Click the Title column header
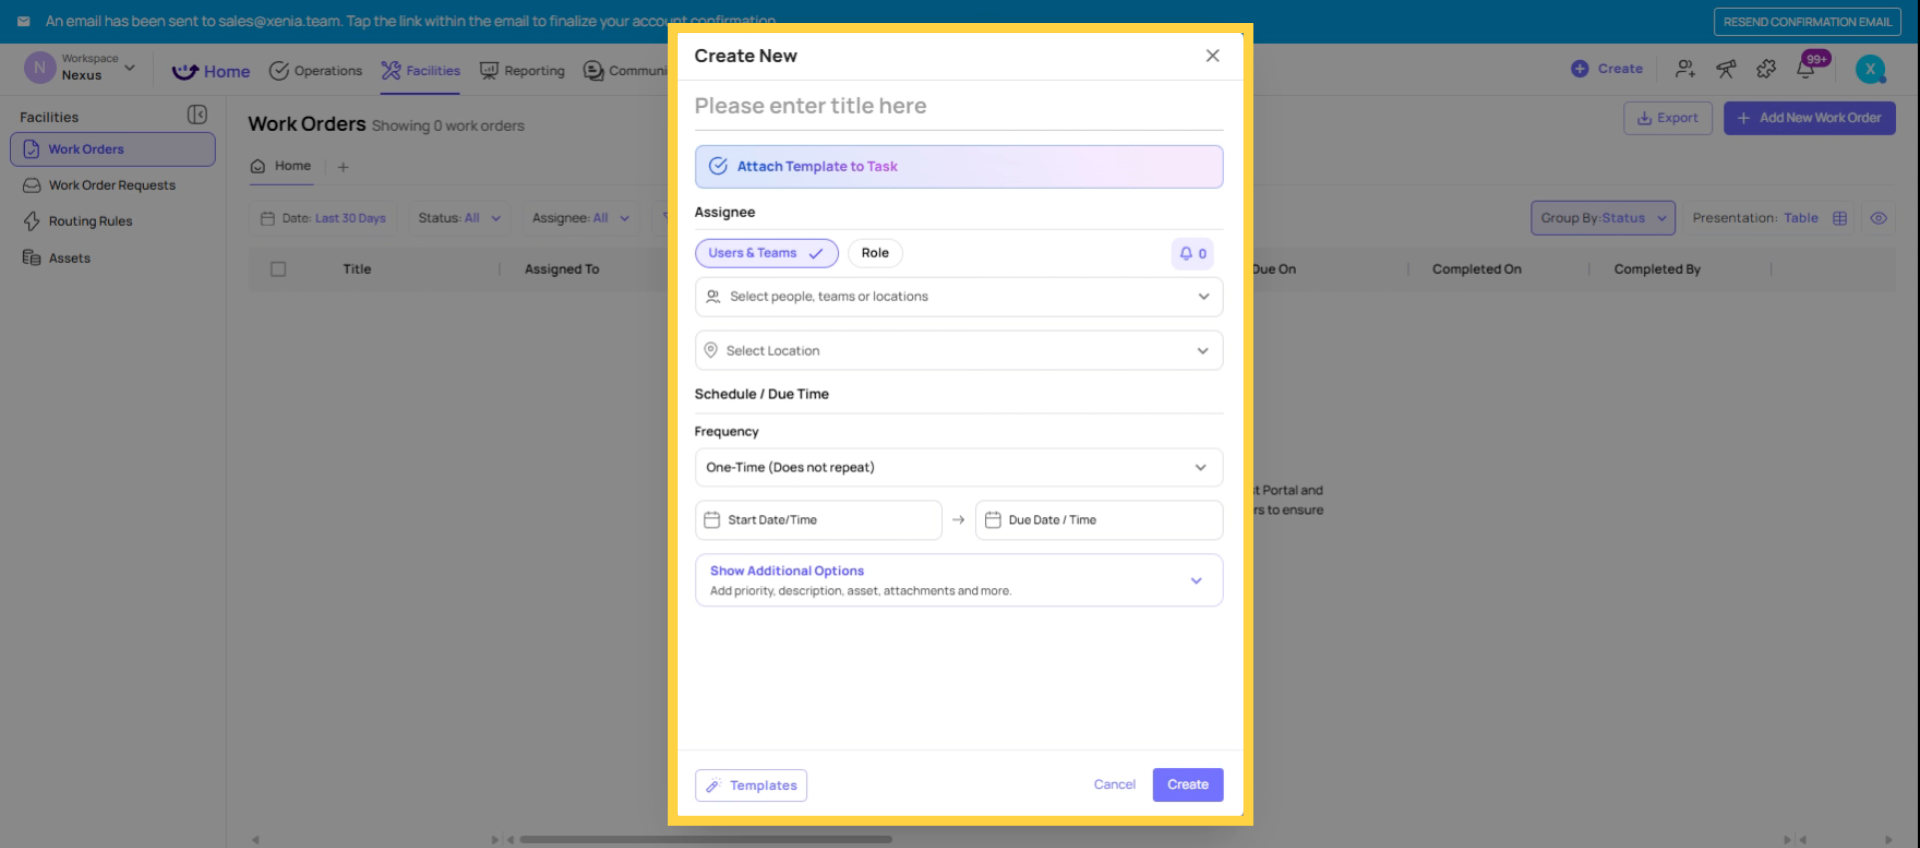The width and height of the screenshot is (1920, 848). click(357, 269)
